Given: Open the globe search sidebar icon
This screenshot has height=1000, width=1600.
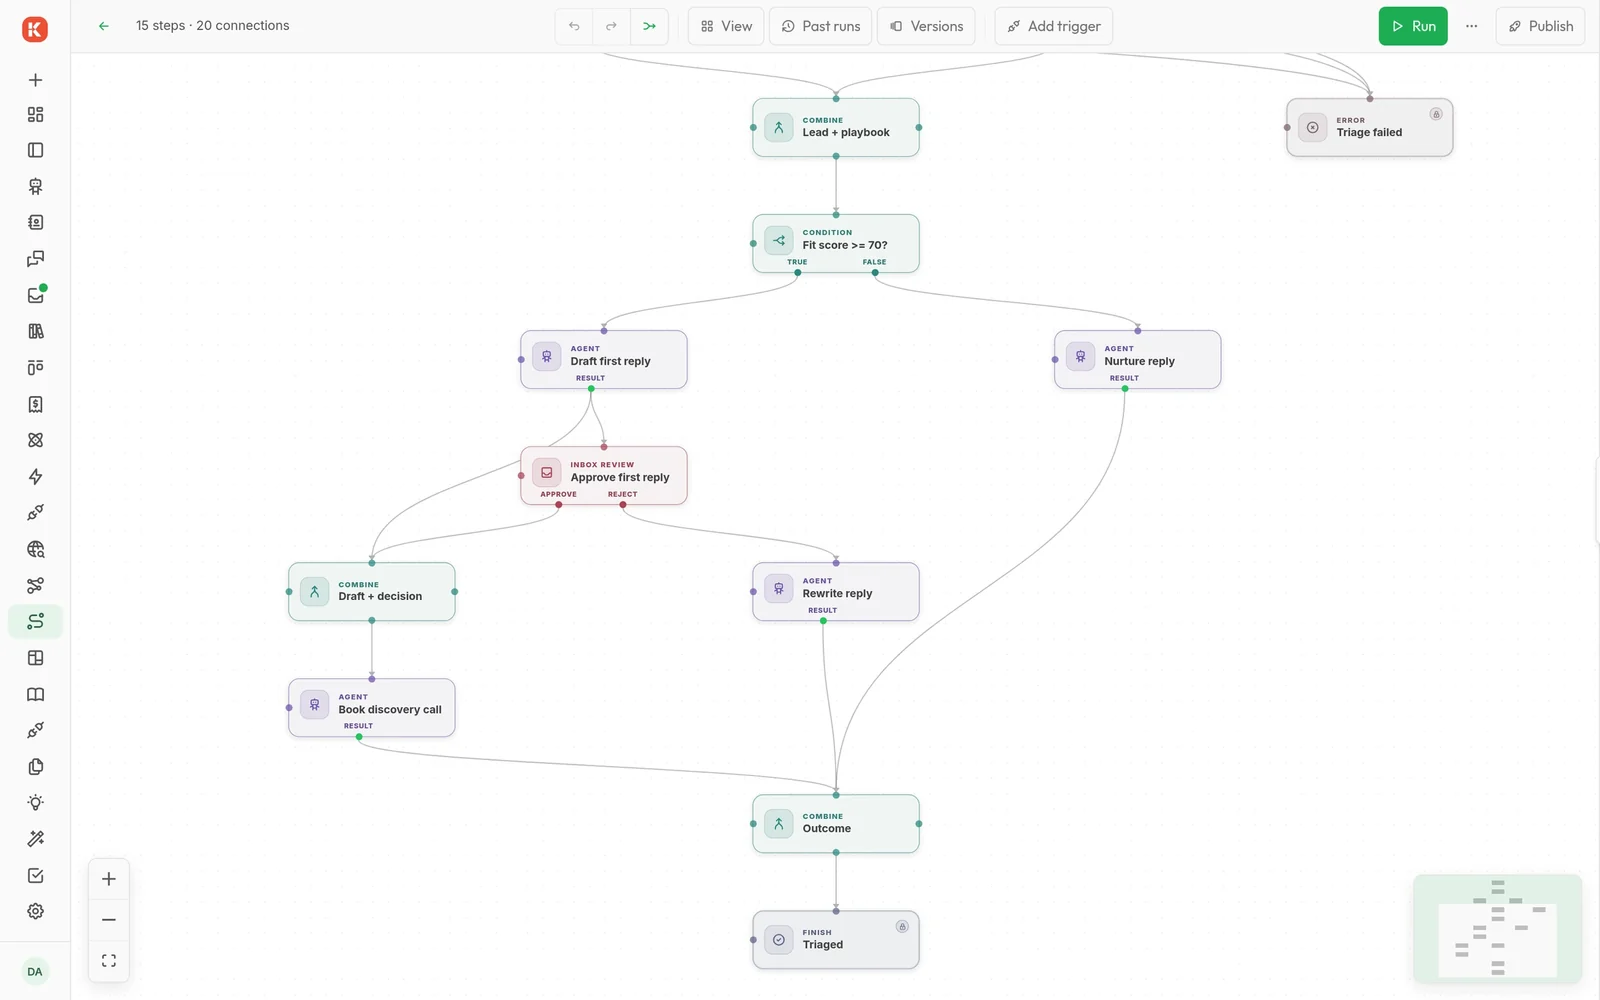Looking at the screenshot, I should tap(35, 549).
